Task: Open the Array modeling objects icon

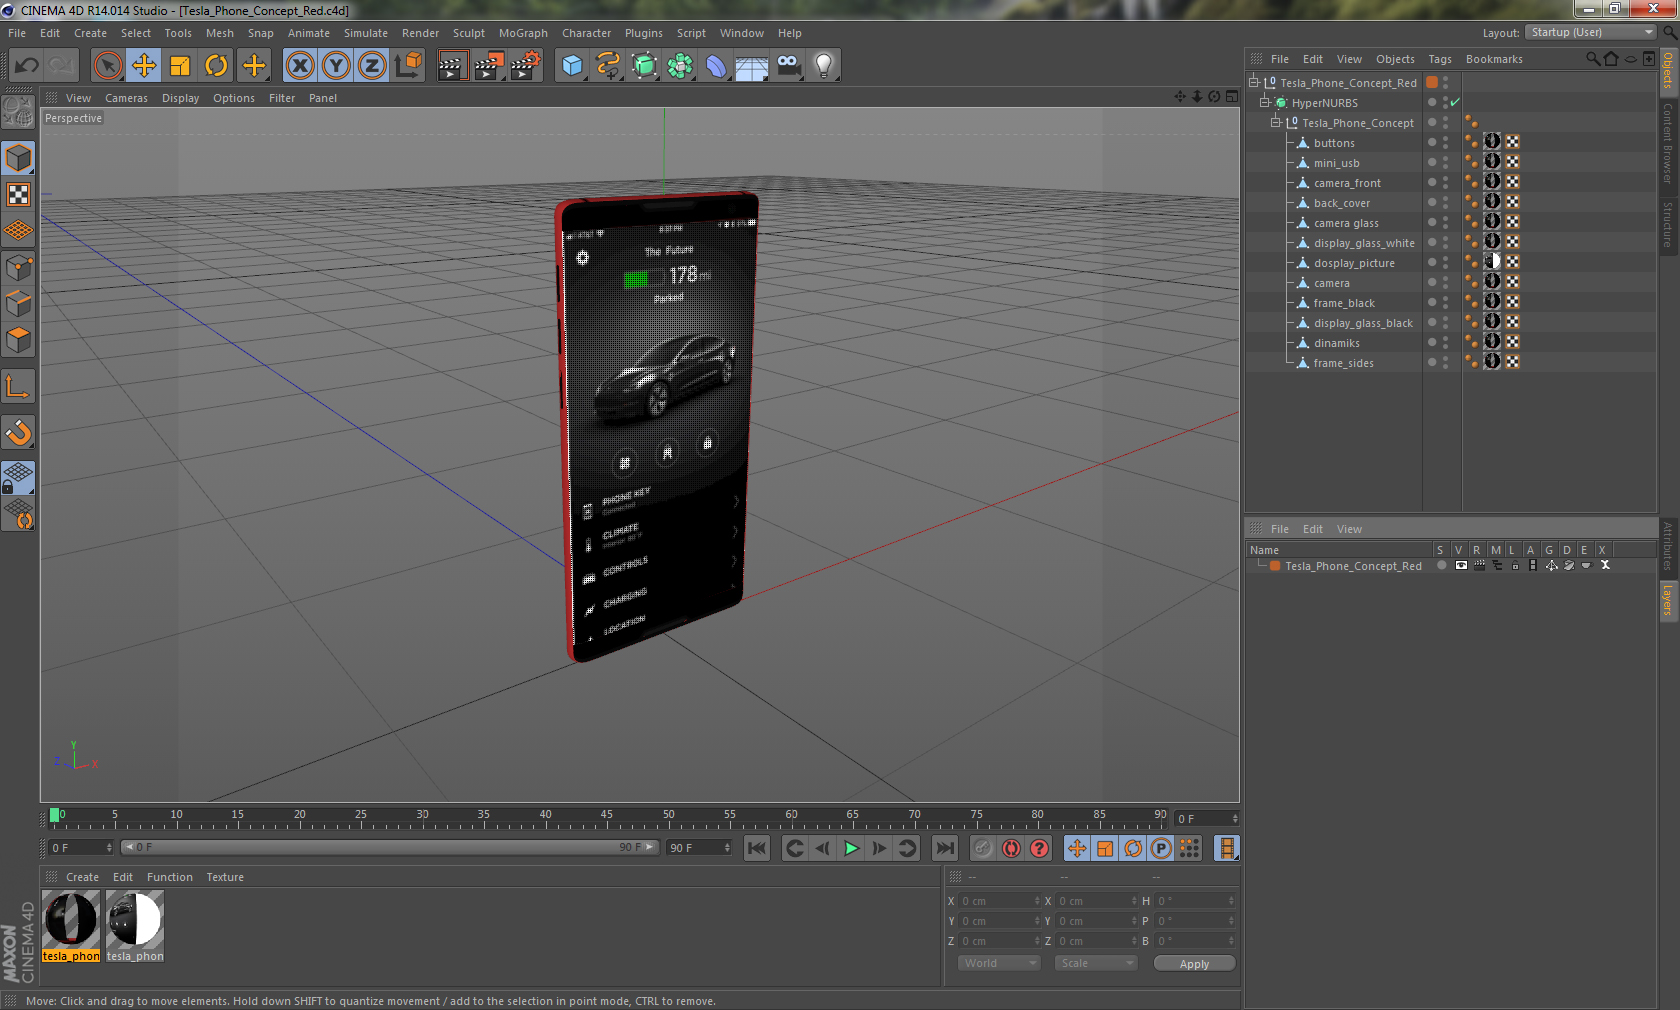Action: [x=680, y=66]
